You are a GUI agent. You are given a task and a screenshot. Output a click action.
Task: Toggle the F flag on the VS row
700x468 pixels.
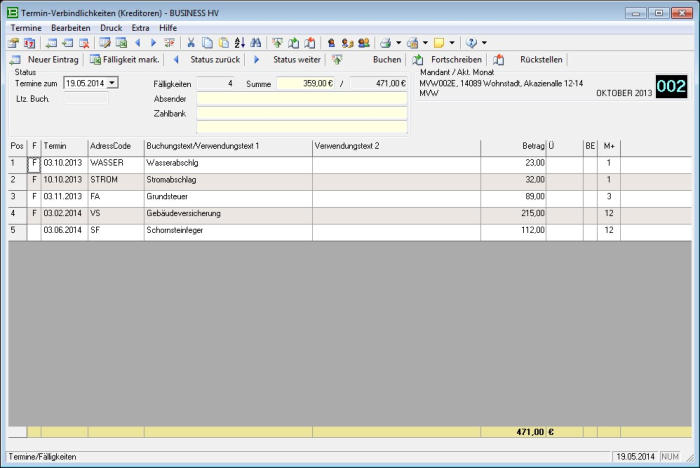[x=34, y=213]
